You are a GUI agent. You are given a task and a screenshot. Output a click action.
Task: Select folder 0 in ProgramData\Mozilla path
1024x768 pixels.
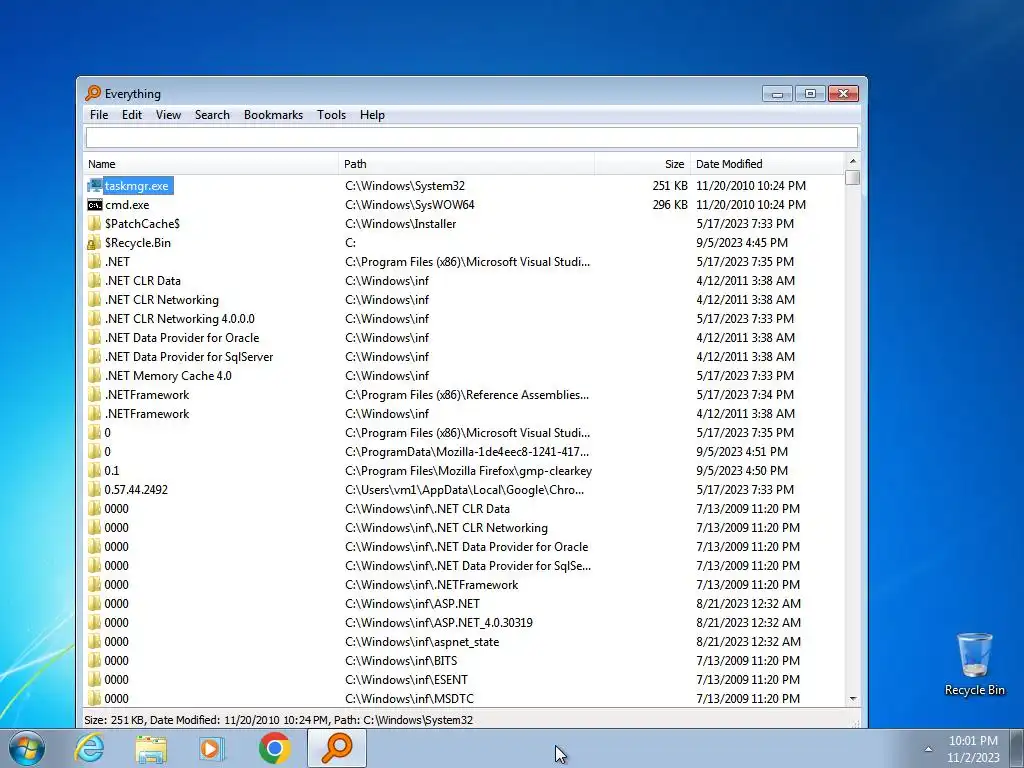pyautogui.click(x=108, y=452)
